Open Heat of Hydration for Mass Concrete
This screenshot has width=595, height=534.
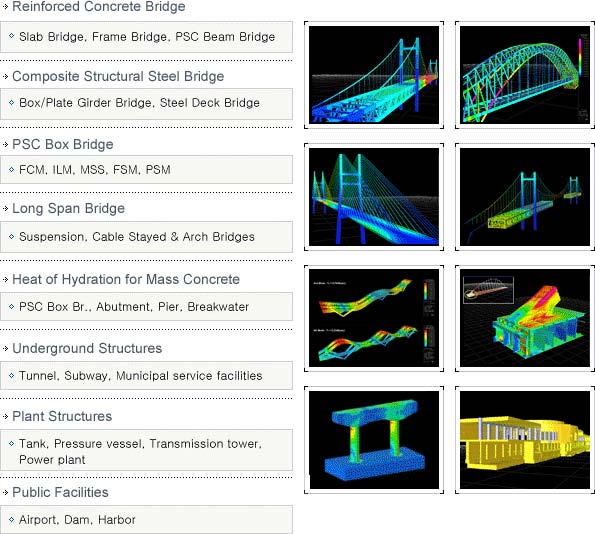[126, 279]
